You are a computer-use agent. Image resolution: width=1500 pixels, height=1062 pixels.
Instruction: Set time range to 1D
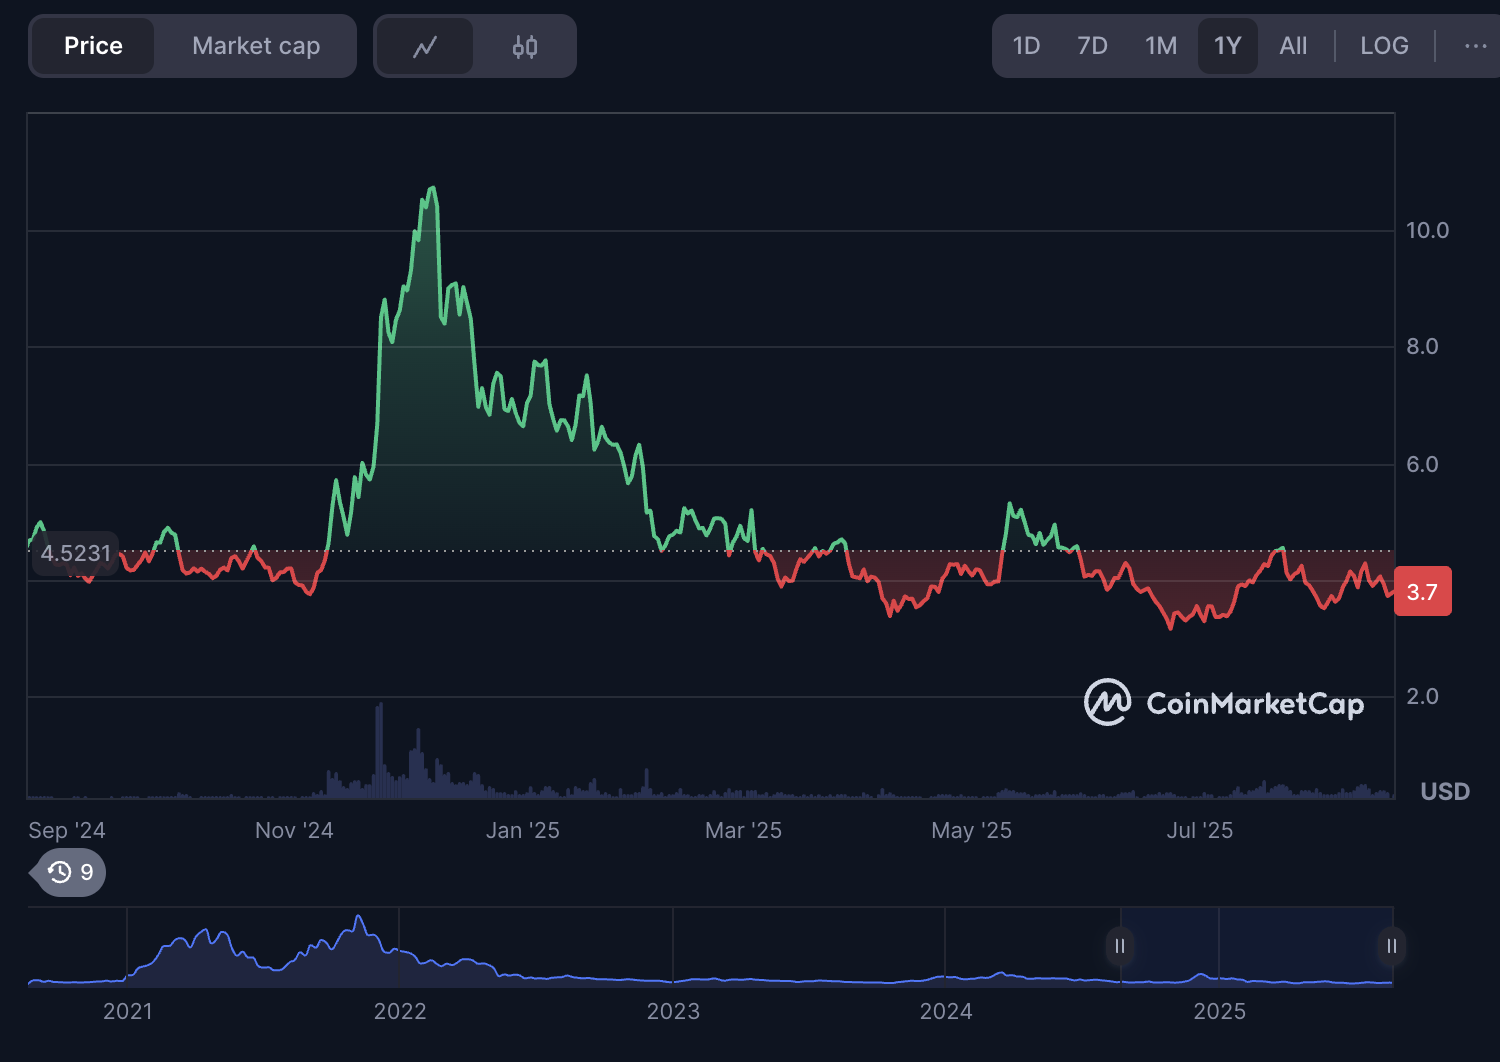click(x=1027, y=46)
